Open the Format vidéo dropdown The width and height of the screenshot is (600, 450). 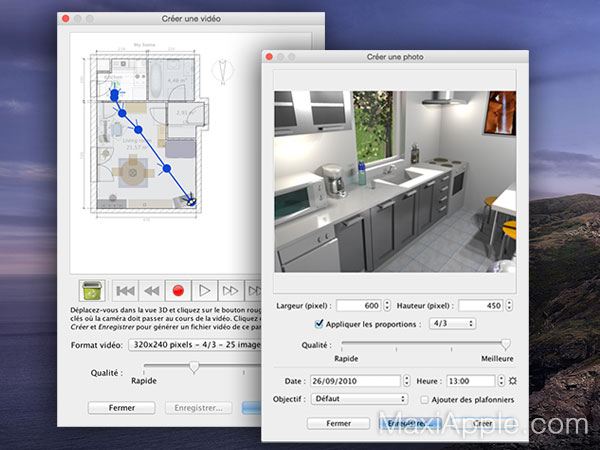point(194,345)
